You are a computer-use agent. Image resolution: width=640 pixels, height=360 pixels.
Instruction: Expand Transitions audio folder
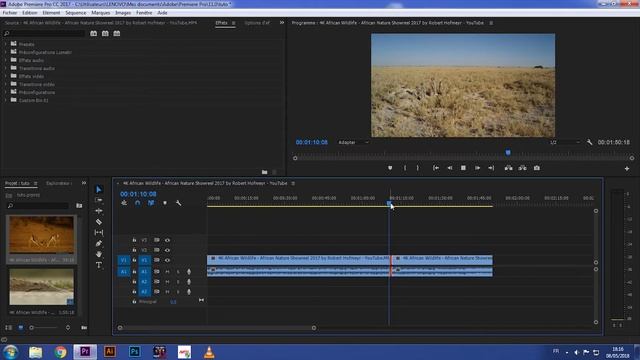(6, 68)
